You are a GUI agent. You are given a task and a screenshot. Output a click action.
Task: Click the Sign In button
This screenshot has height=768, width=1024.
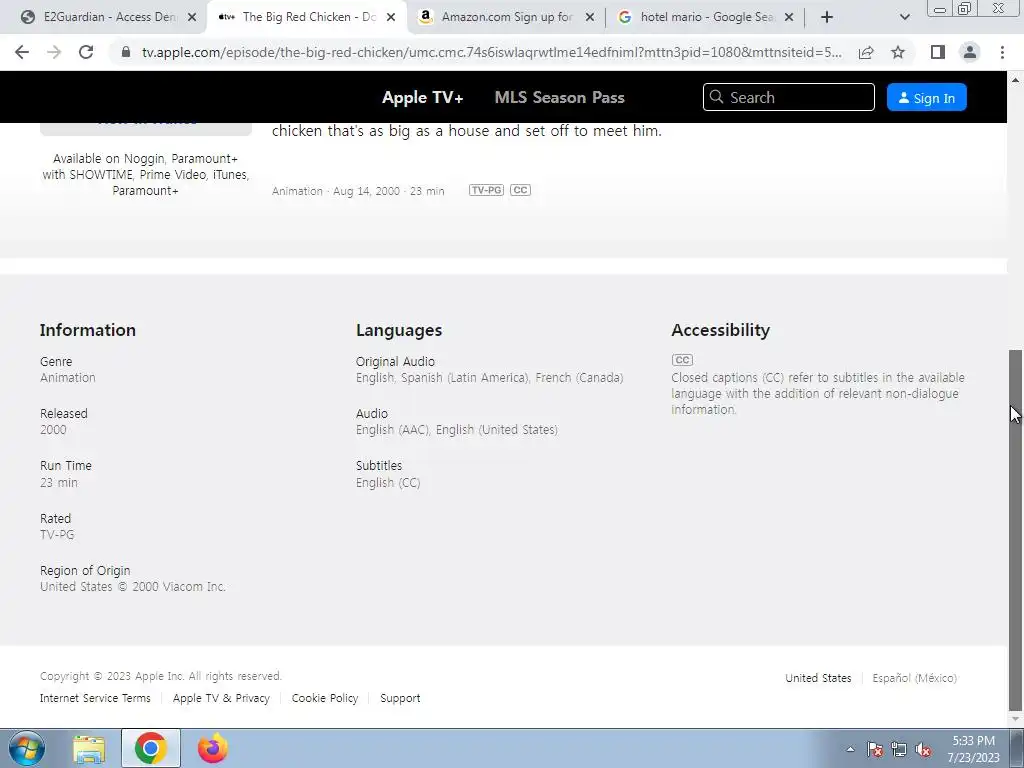926,97
